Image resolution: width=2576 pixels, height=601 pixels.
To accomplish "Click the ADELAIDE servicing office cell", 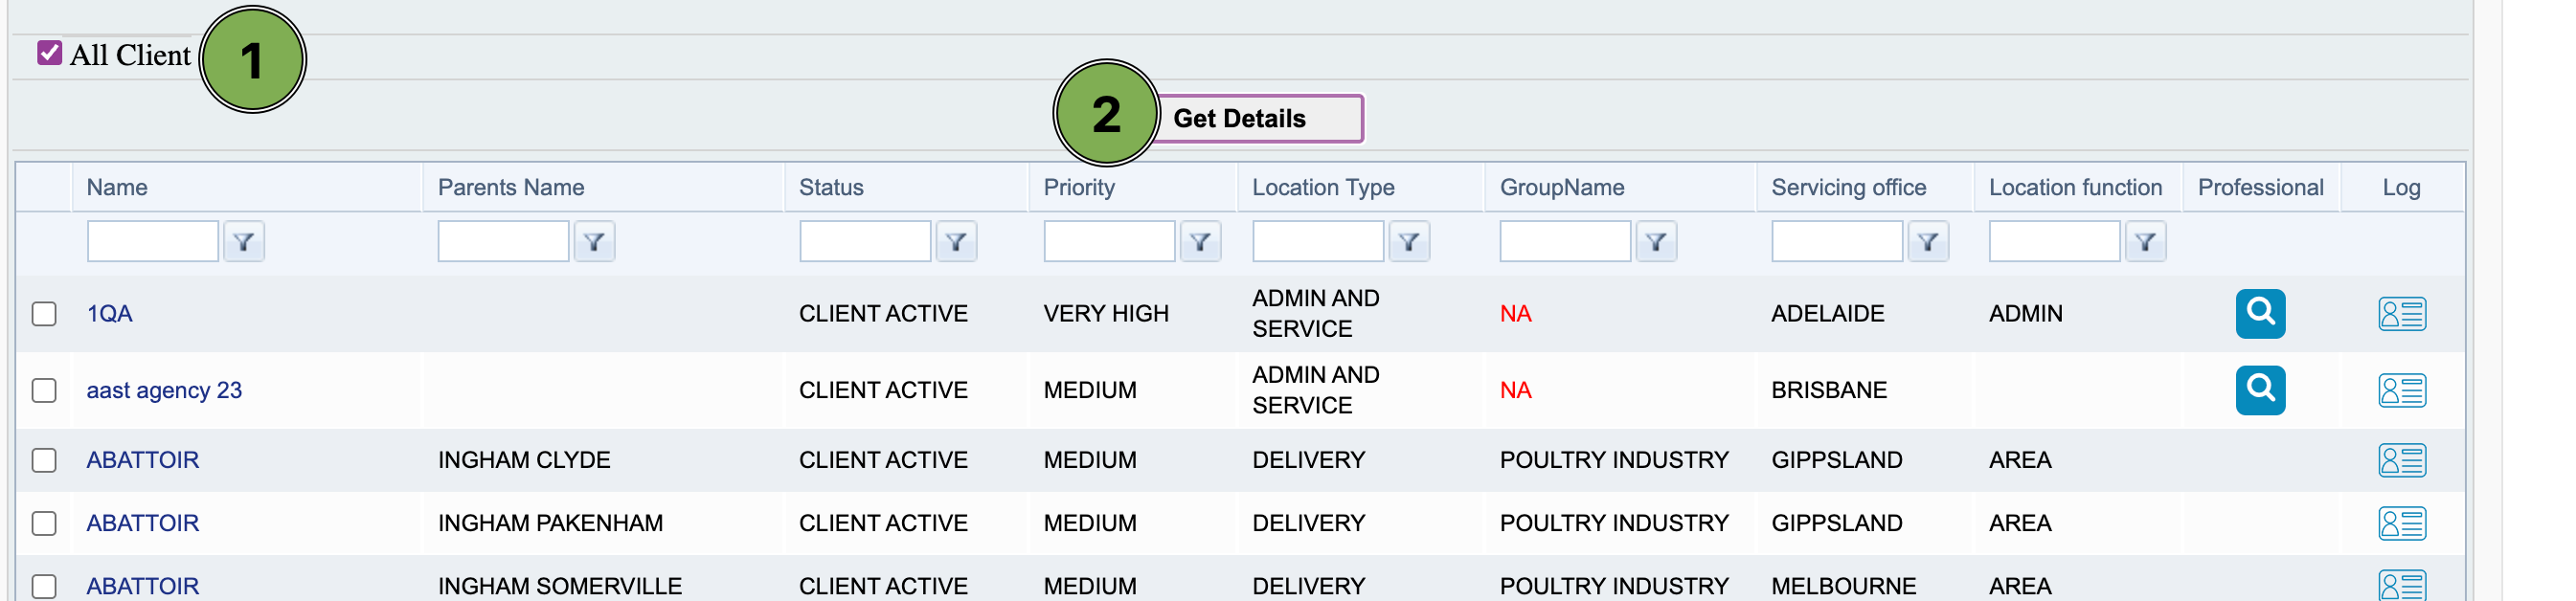I will tap(1828, 314).
